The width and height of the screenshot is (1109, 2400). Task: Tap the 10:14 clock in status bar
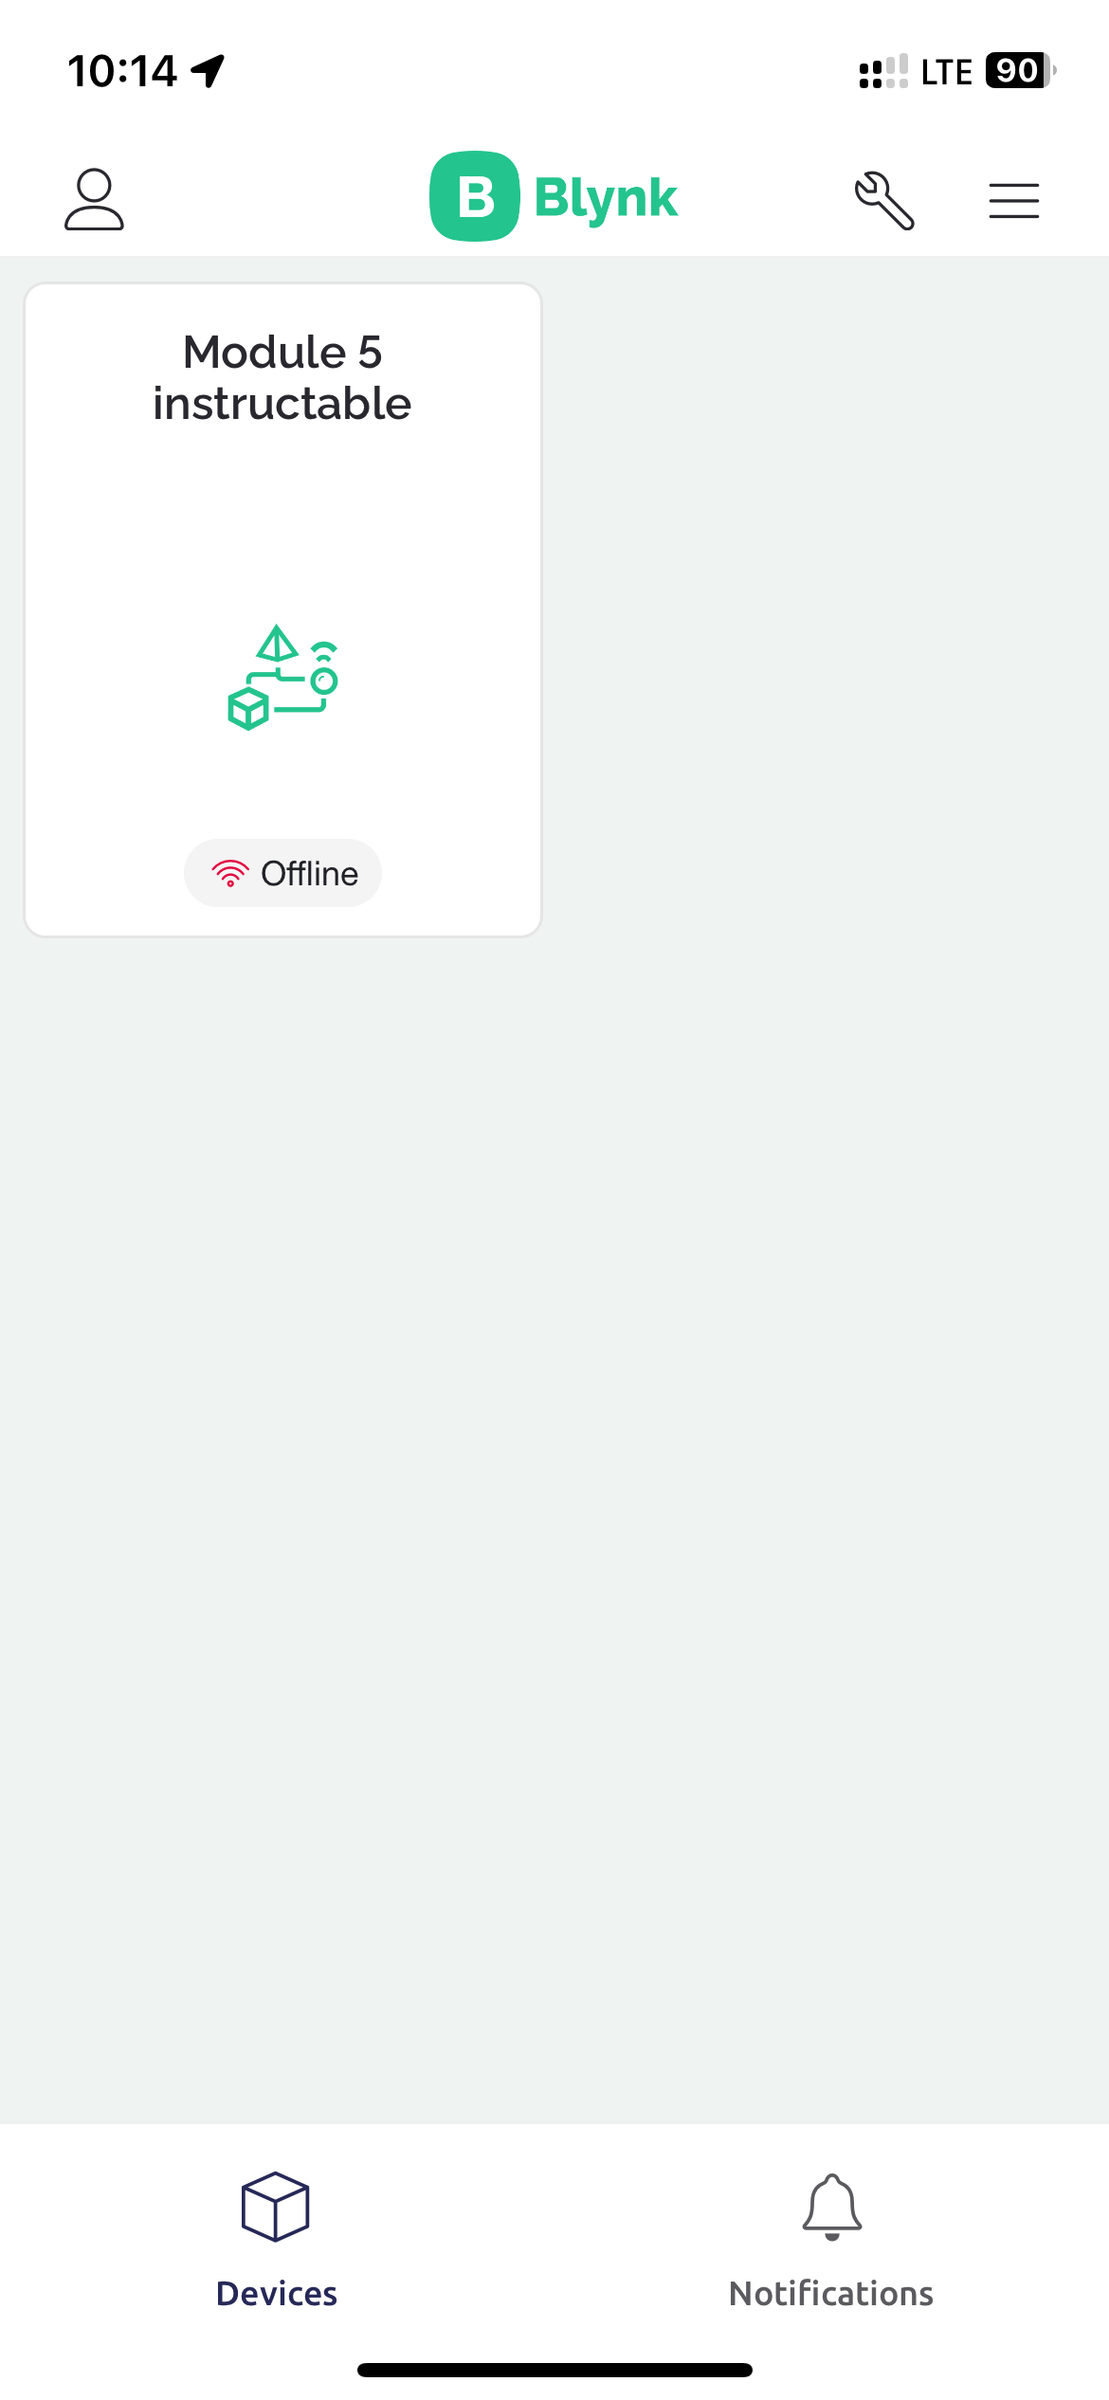coord(122,71)
